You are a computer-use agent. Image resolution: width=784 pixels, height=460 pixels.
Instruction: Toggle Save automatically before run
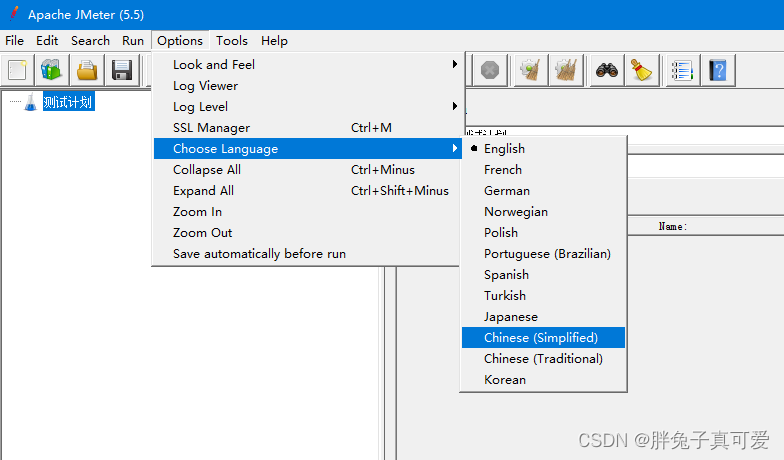coord(308,254)
